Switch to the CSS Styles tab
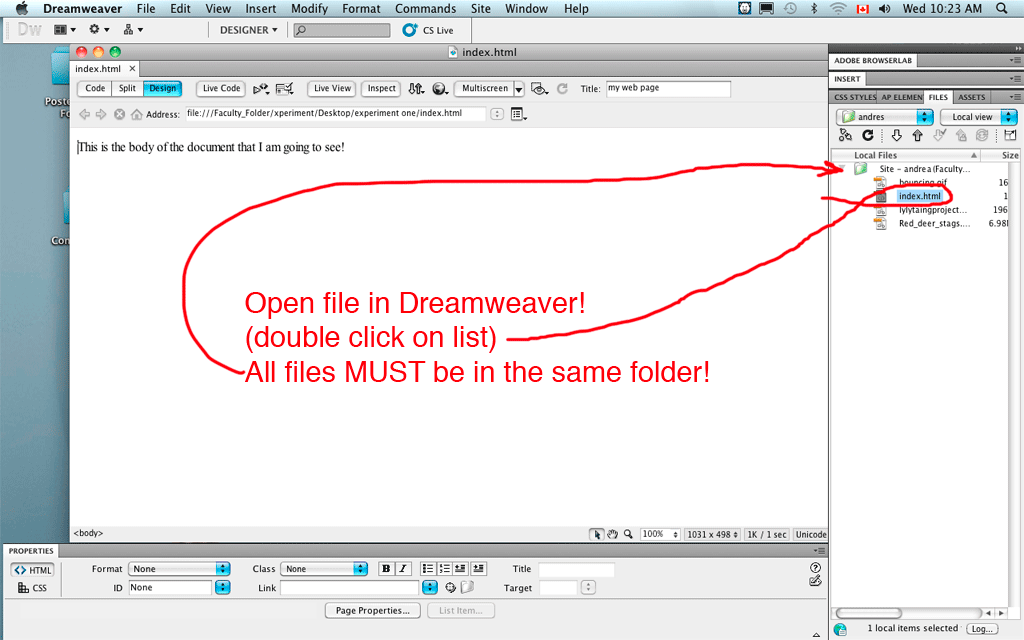Screen dimensions: 1024x640 pos(854,97)
